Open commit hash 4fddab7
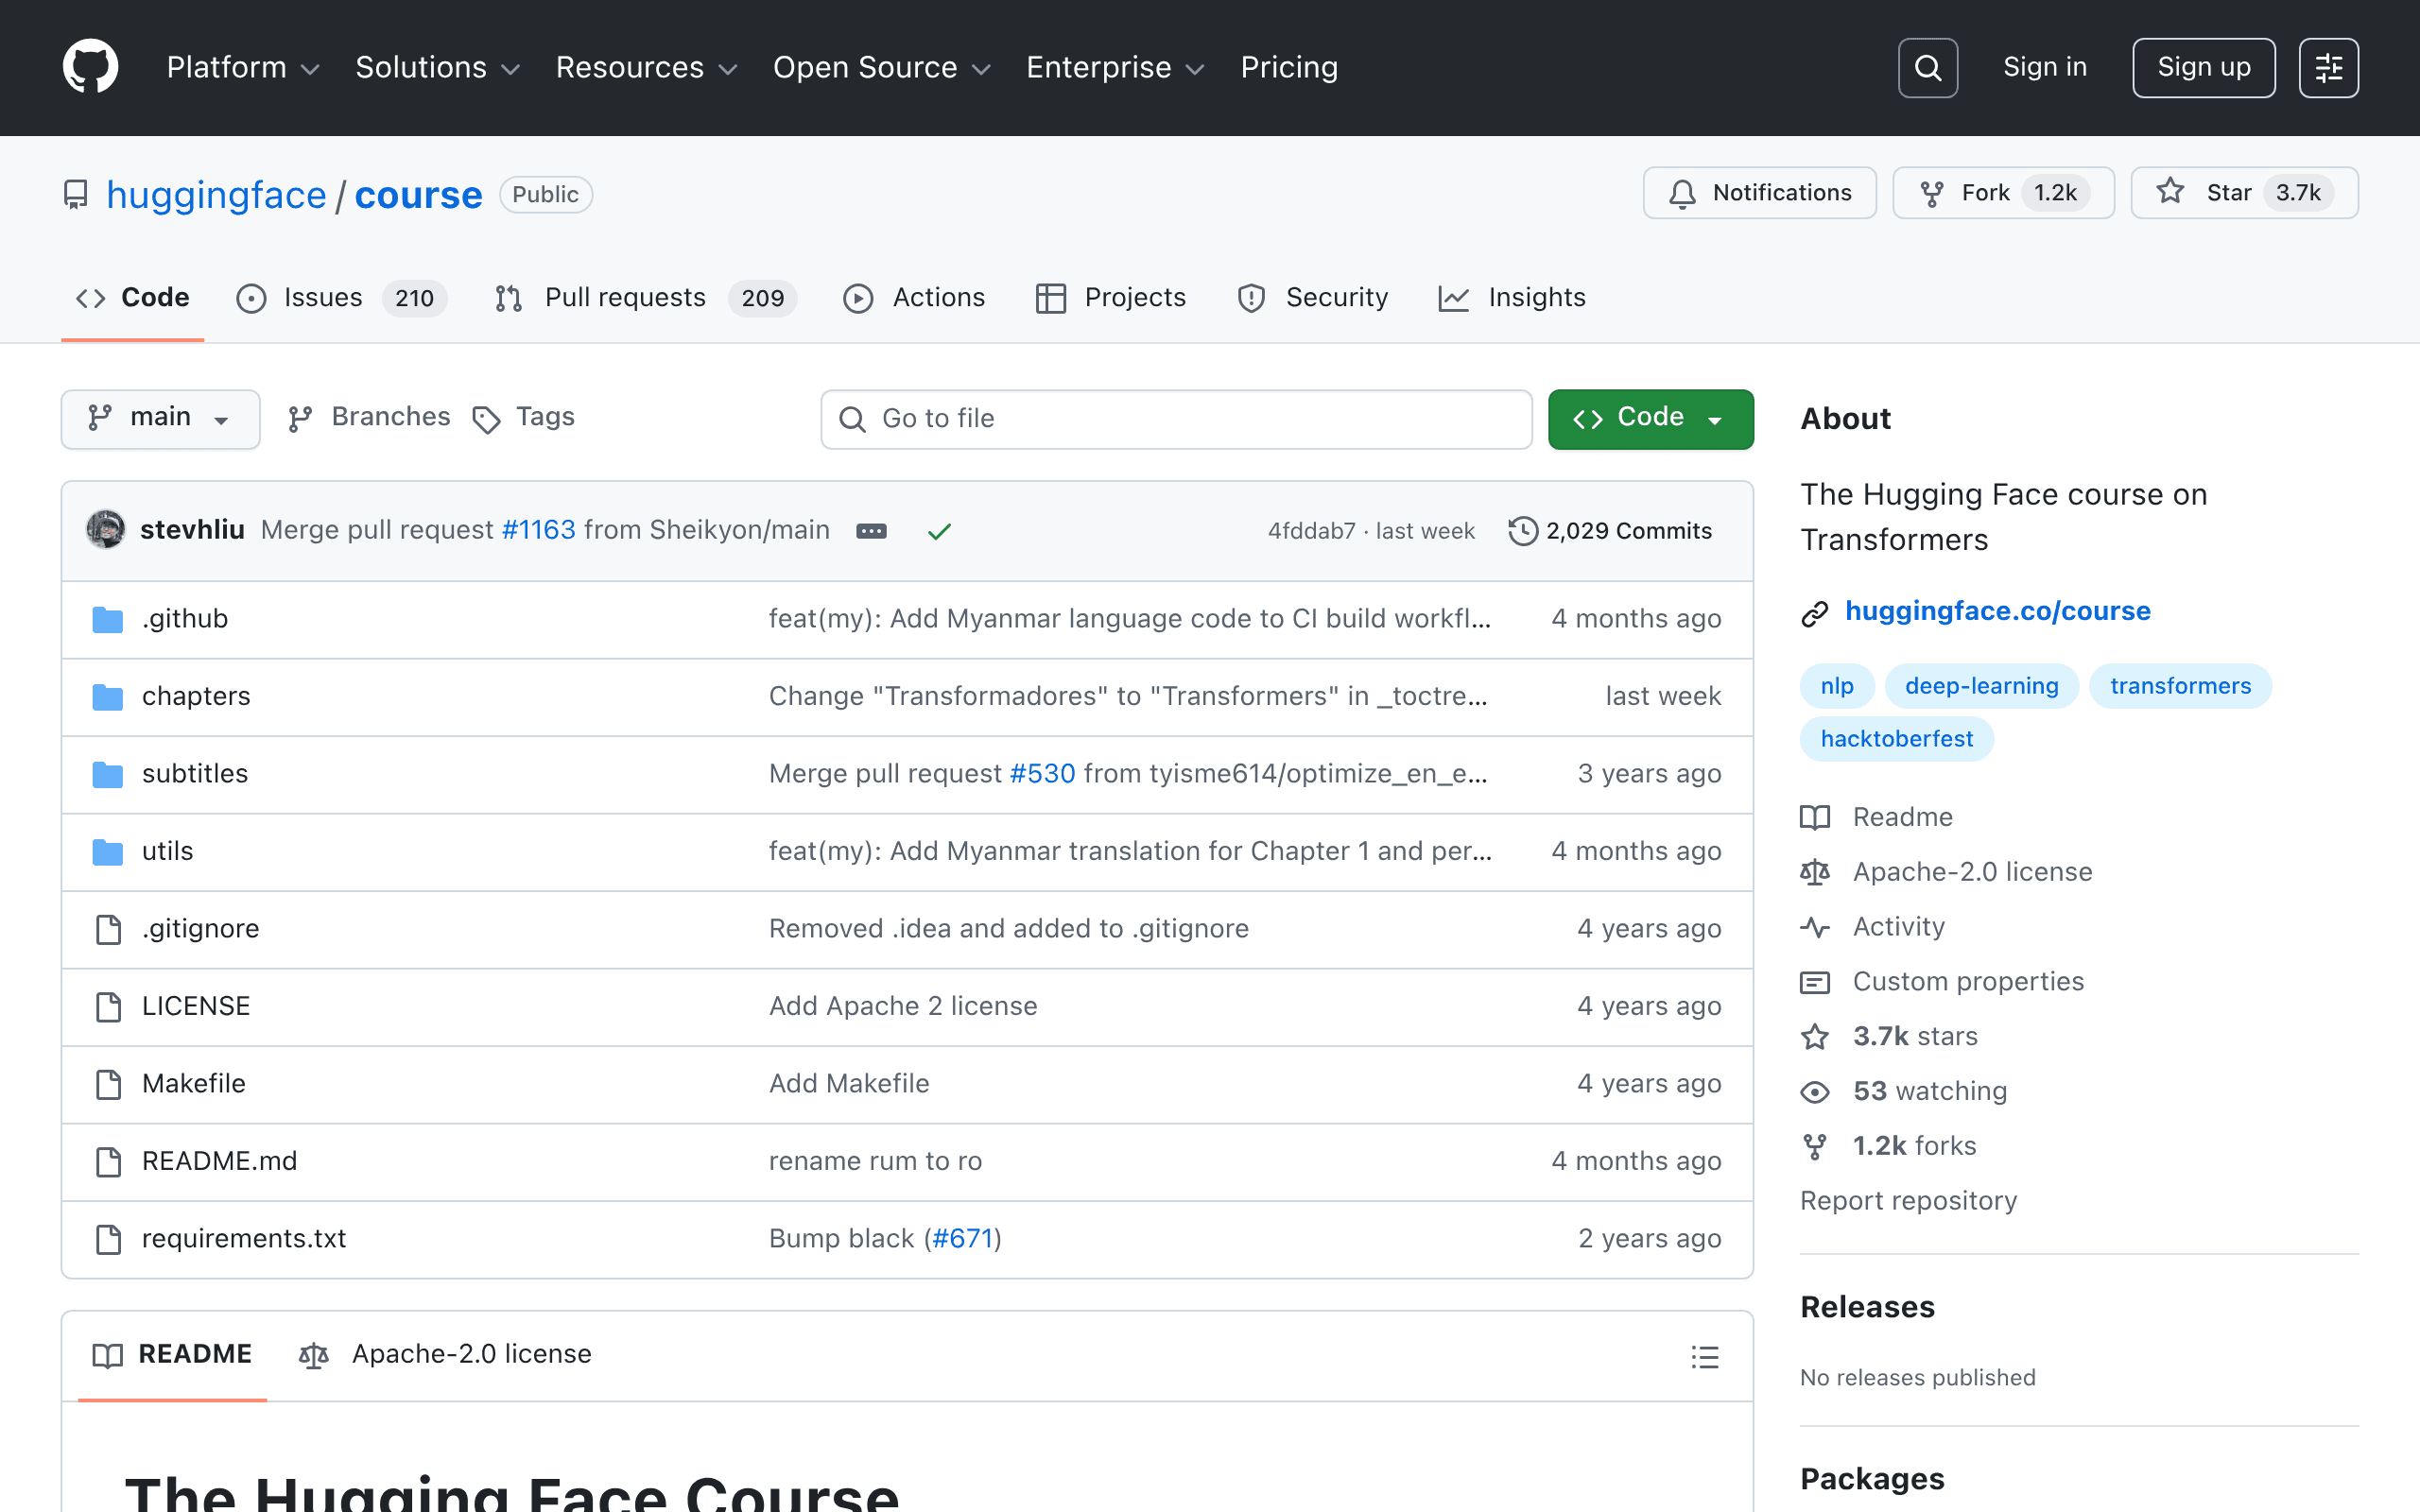 coord(1311,531)
